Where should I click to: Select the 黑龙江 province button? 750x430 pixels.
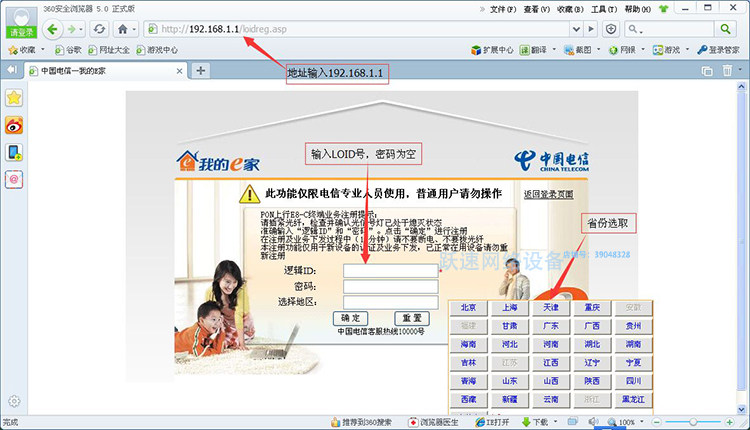pyautogui.click(x=633, y=399)
